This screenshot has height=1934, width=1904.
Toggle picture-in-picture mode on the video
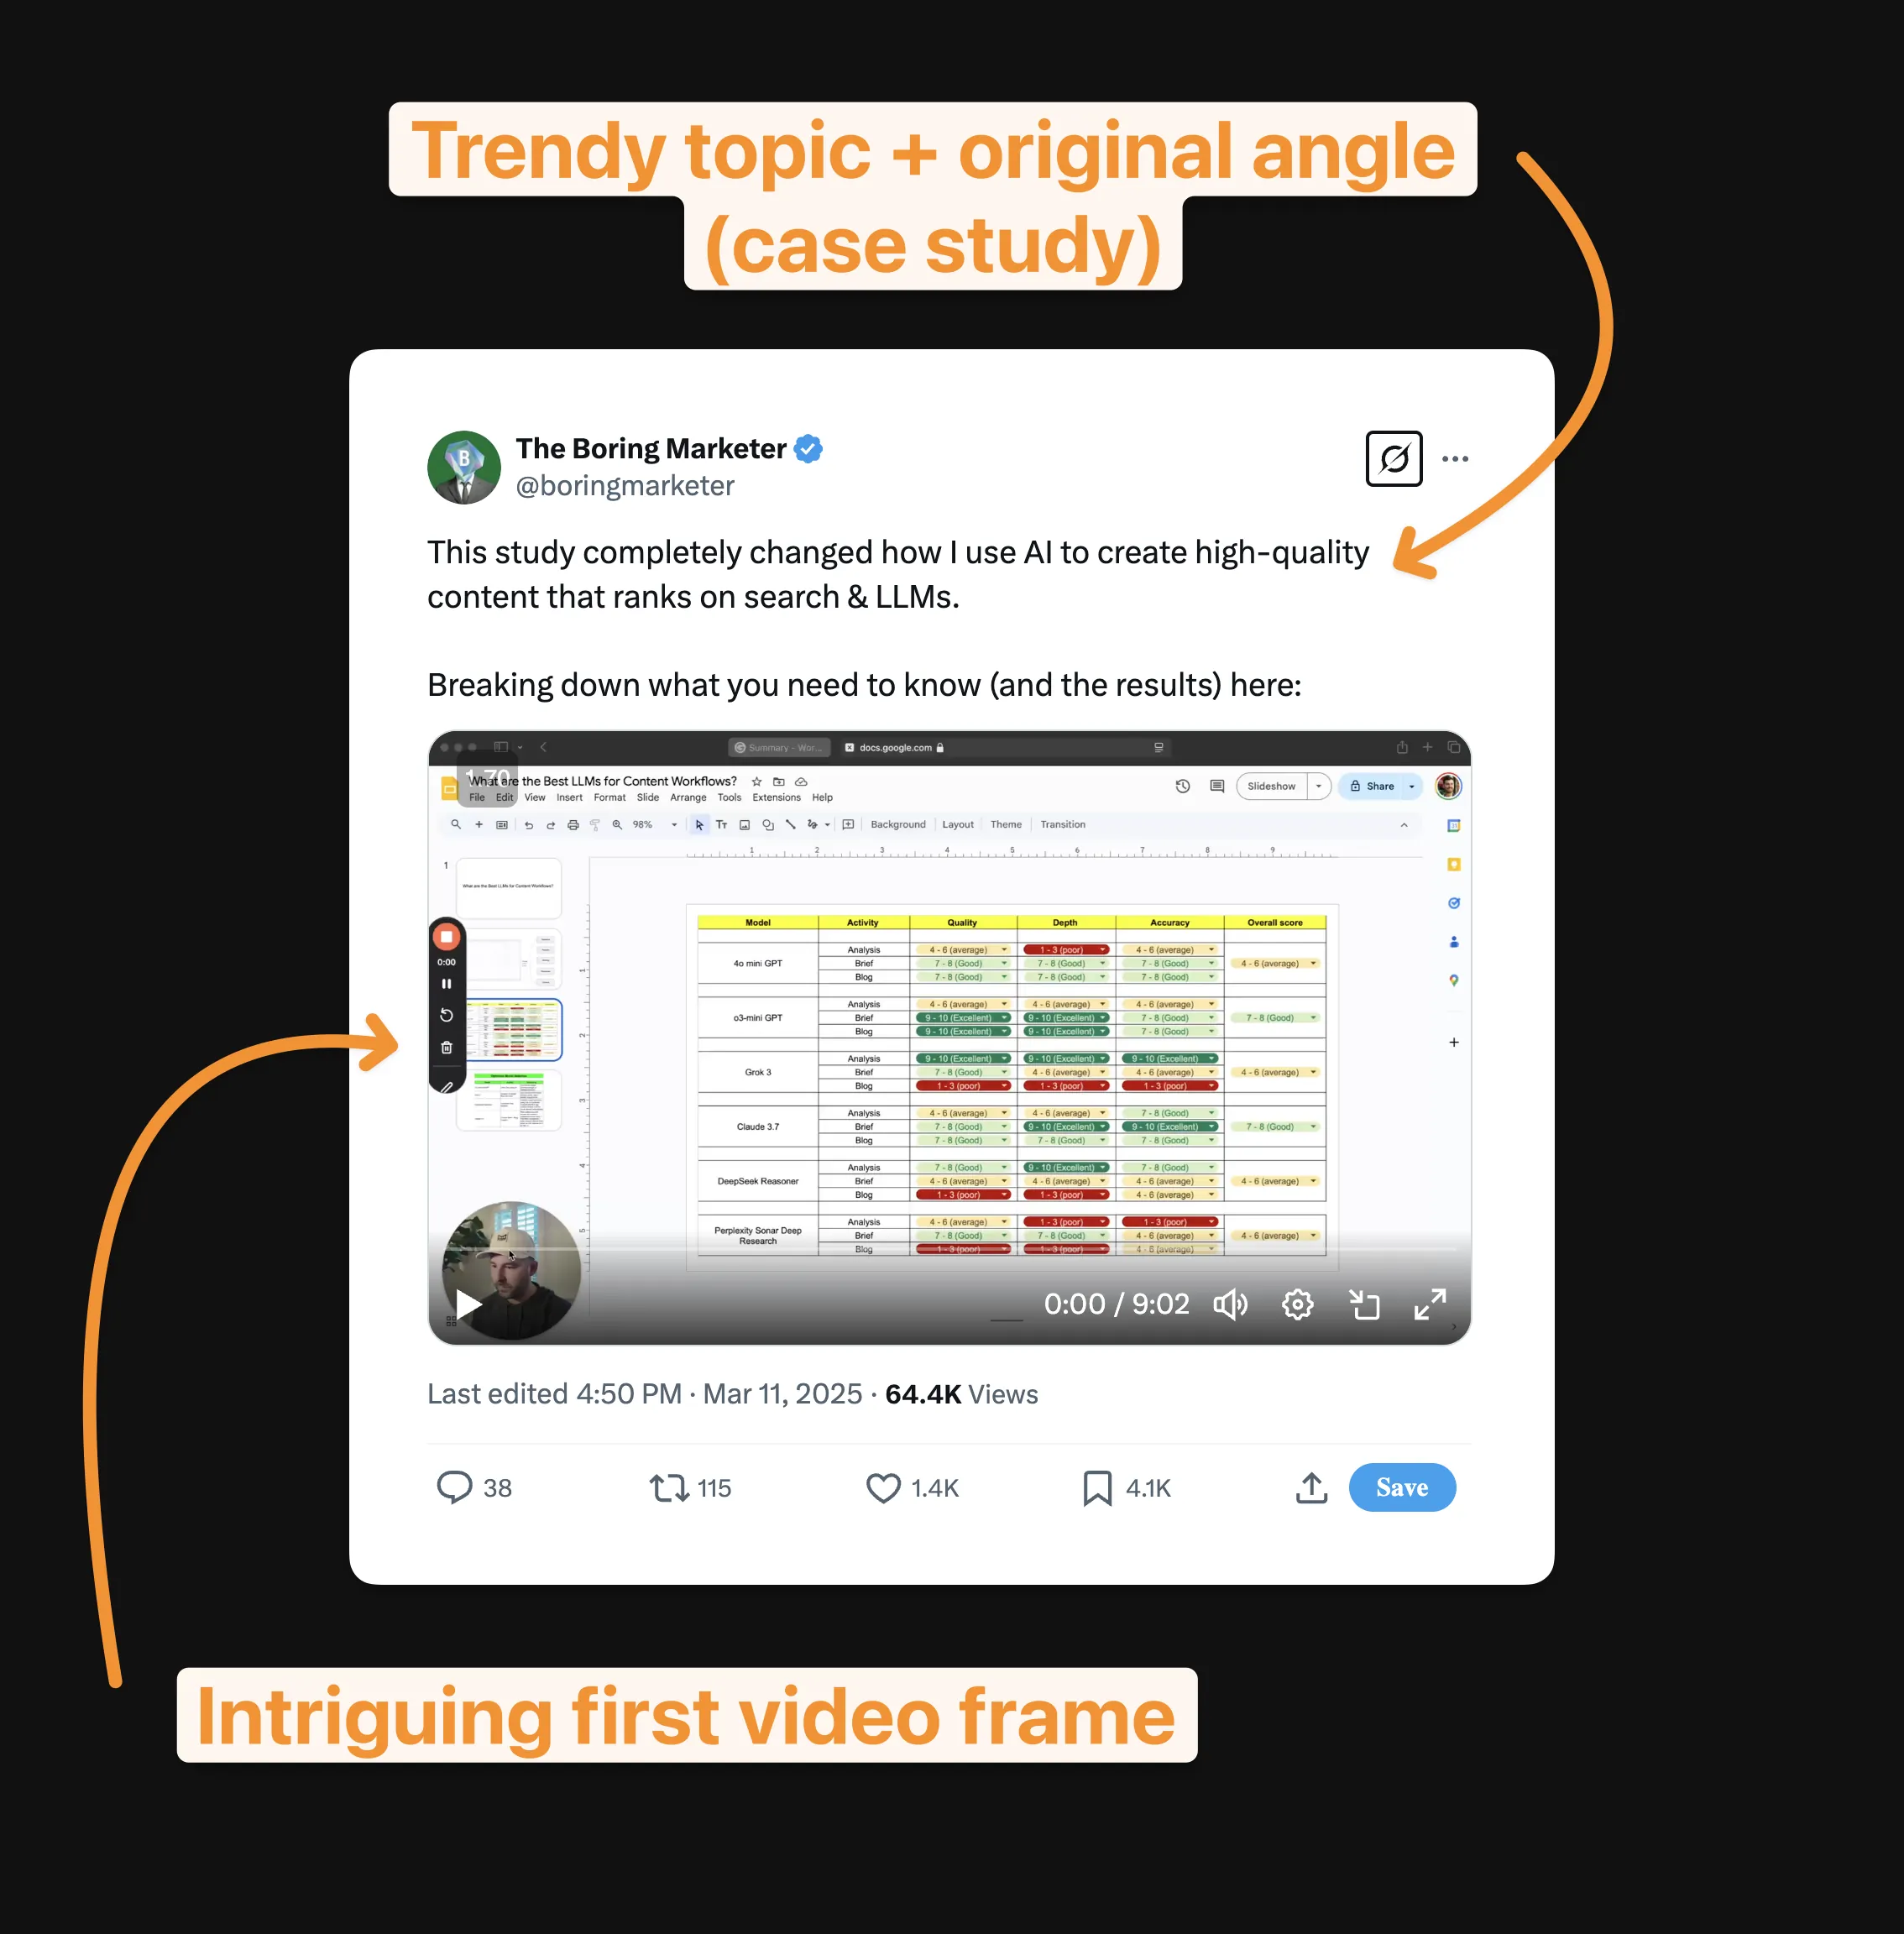(1364, 1304)
